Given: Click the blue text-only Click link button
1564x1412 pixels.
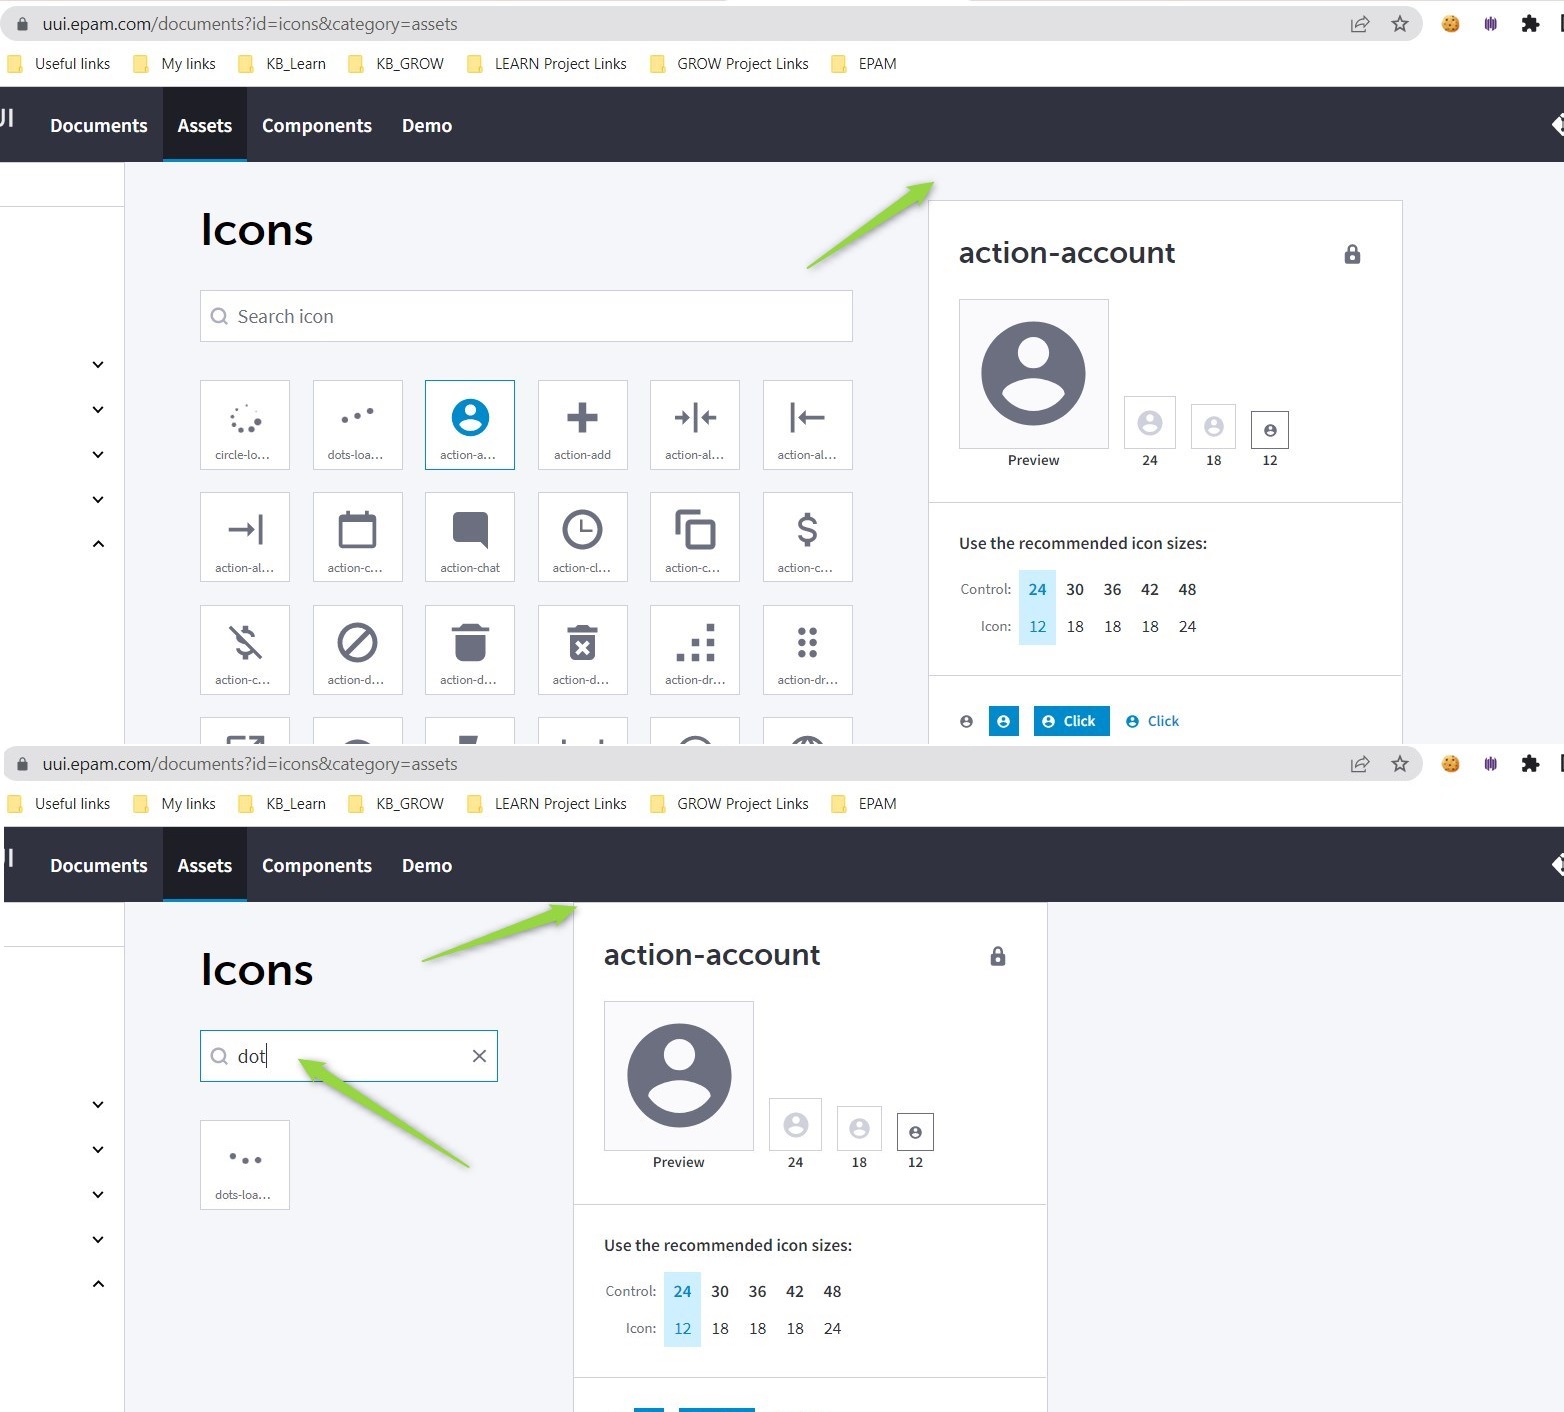Looking at the screenshot, I should click(1153, 721).
